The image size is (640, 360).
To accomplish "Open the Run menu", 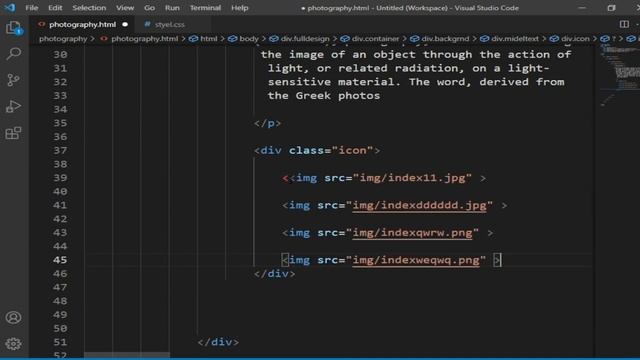I will pyautogui.click(x=172, y=8).
